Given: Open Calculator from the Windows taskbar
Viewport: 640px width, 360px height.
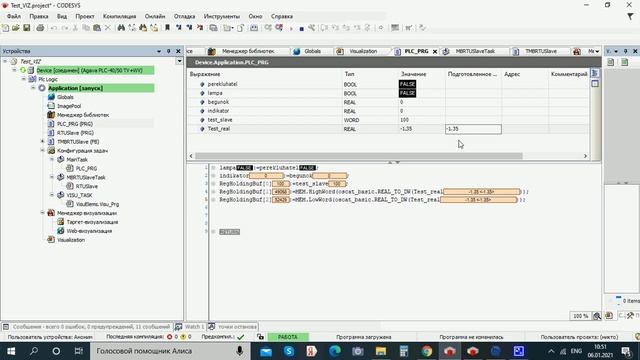Looking at the screenshot, I should point(404,351).
